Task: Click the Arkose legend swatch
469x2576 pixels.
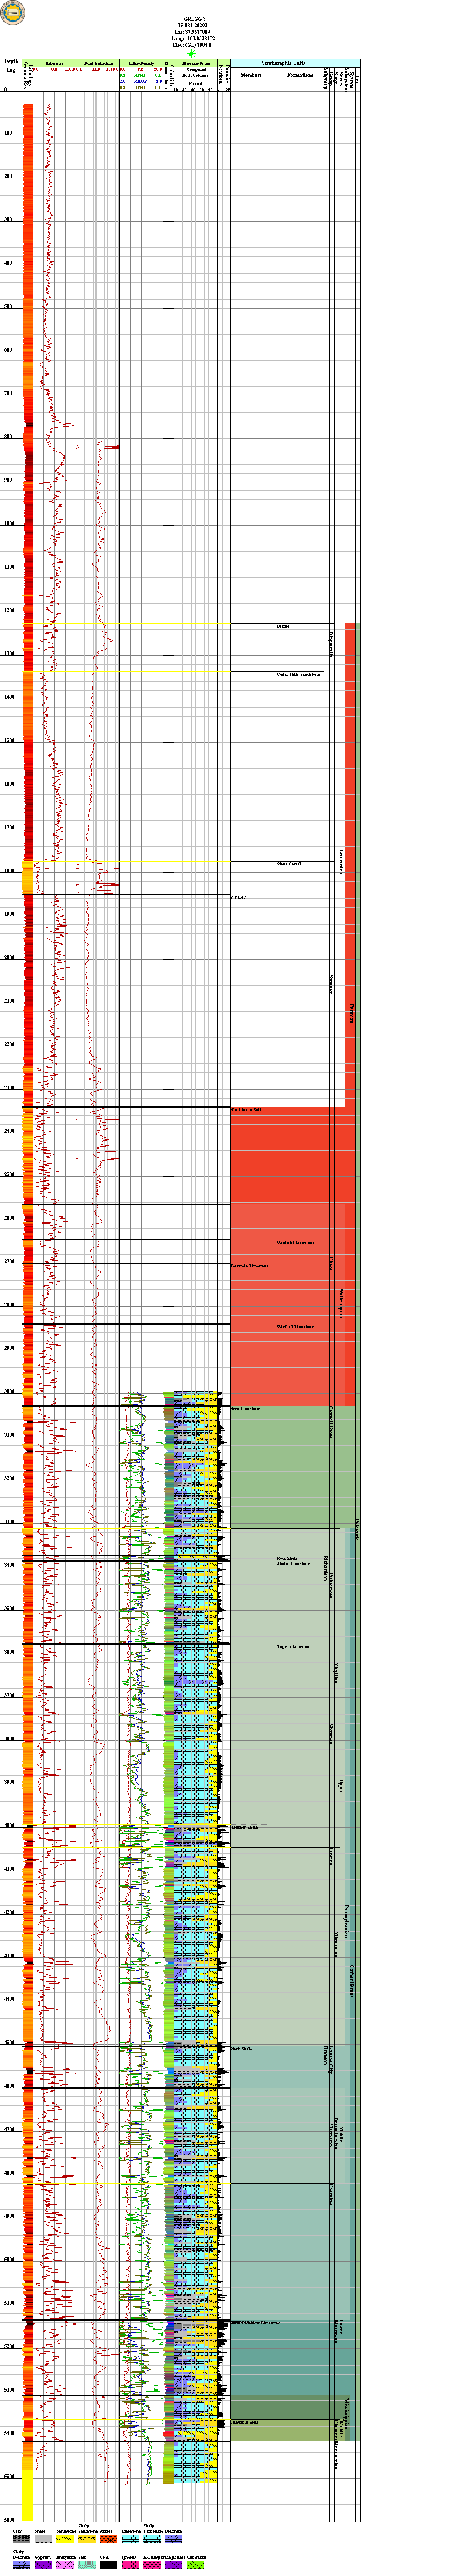Action: pyautogui.click(x=108, y=2539)
